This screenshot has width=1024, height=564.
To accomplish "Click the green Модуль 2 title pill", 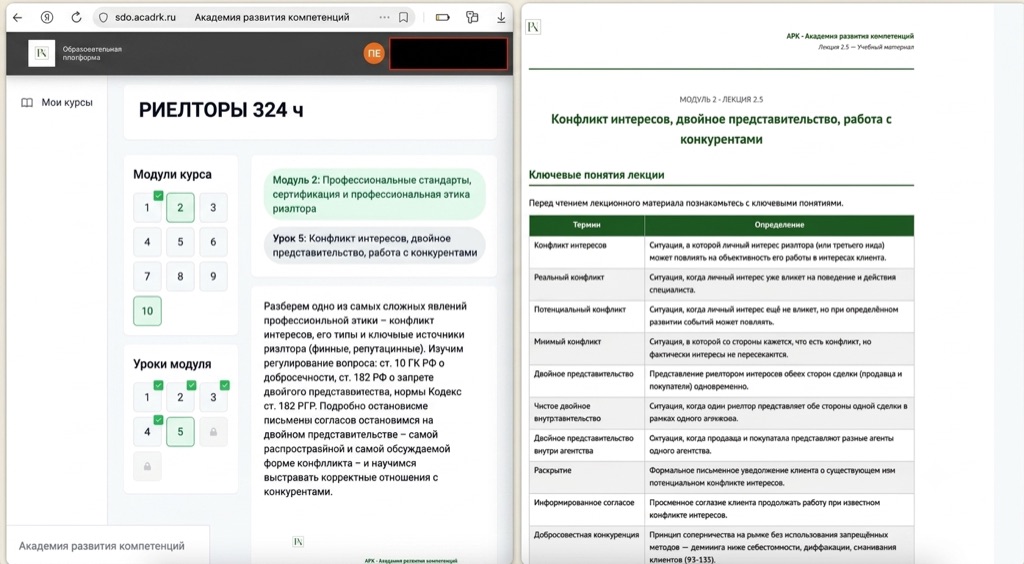I will [x=374, y=194].
